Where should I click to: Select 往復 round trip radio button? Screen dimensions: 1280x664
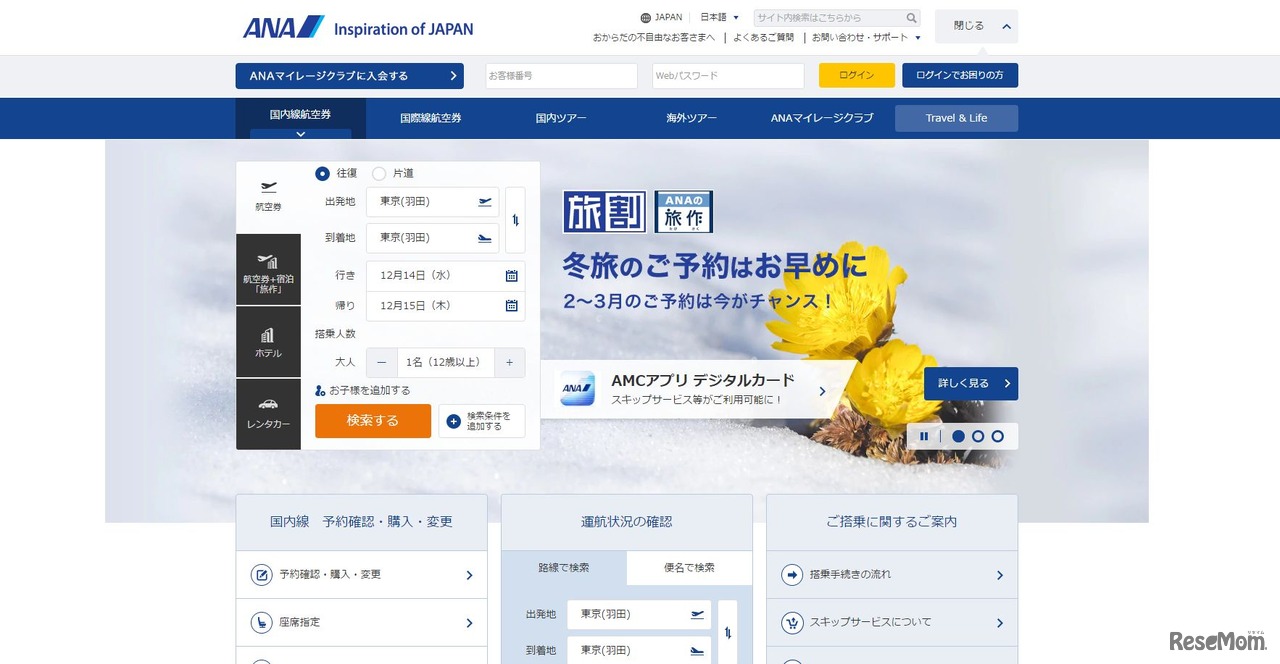(322, 173)
